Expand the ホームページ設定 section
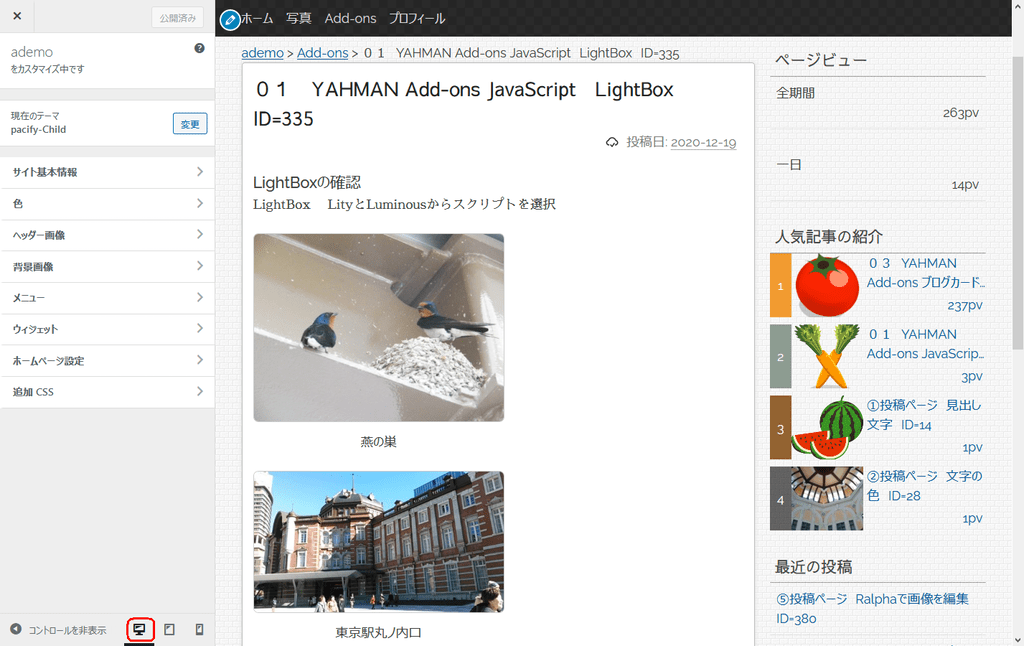The image size is (1024, 646). 108,361
